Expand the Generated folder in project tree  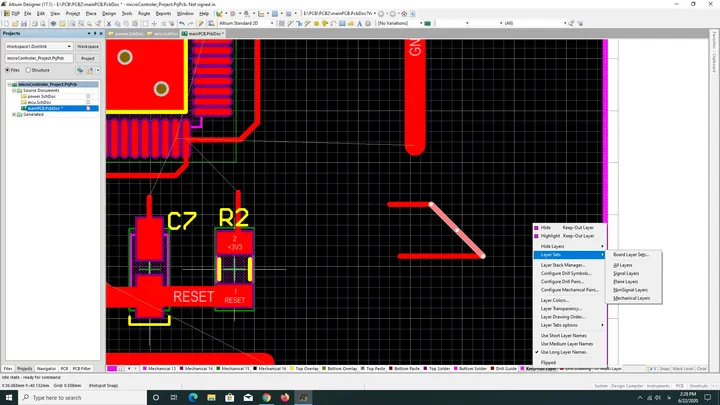[x=14, y=114]
